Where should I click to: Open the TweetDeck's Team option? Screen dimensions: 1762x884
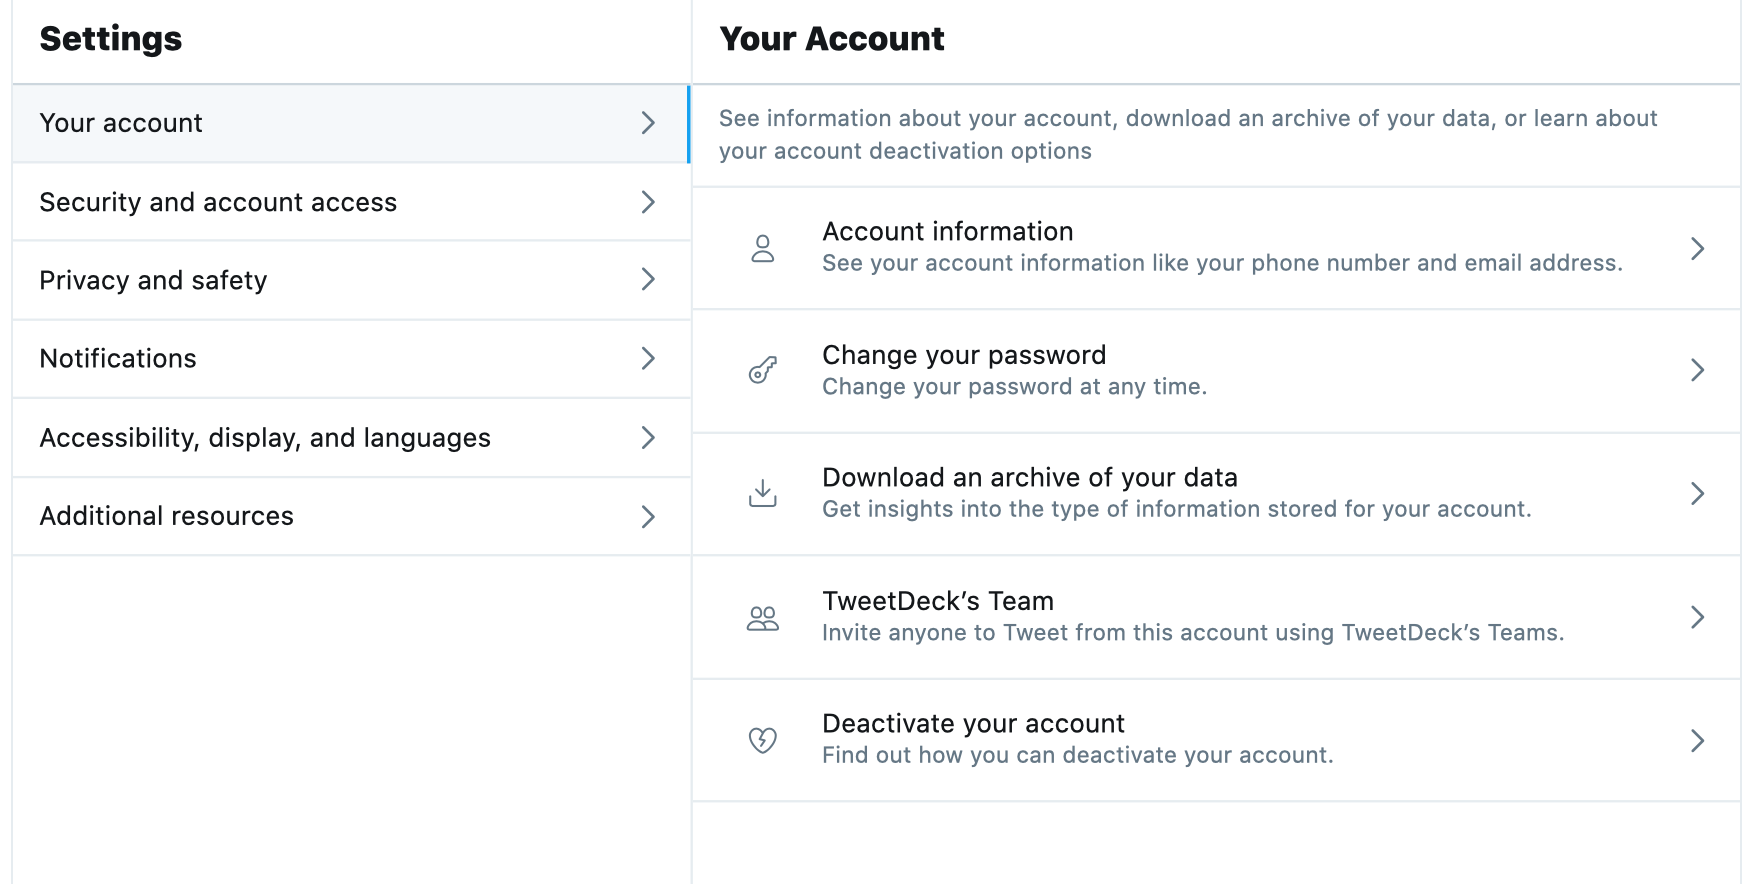(x=1216, y=617)
